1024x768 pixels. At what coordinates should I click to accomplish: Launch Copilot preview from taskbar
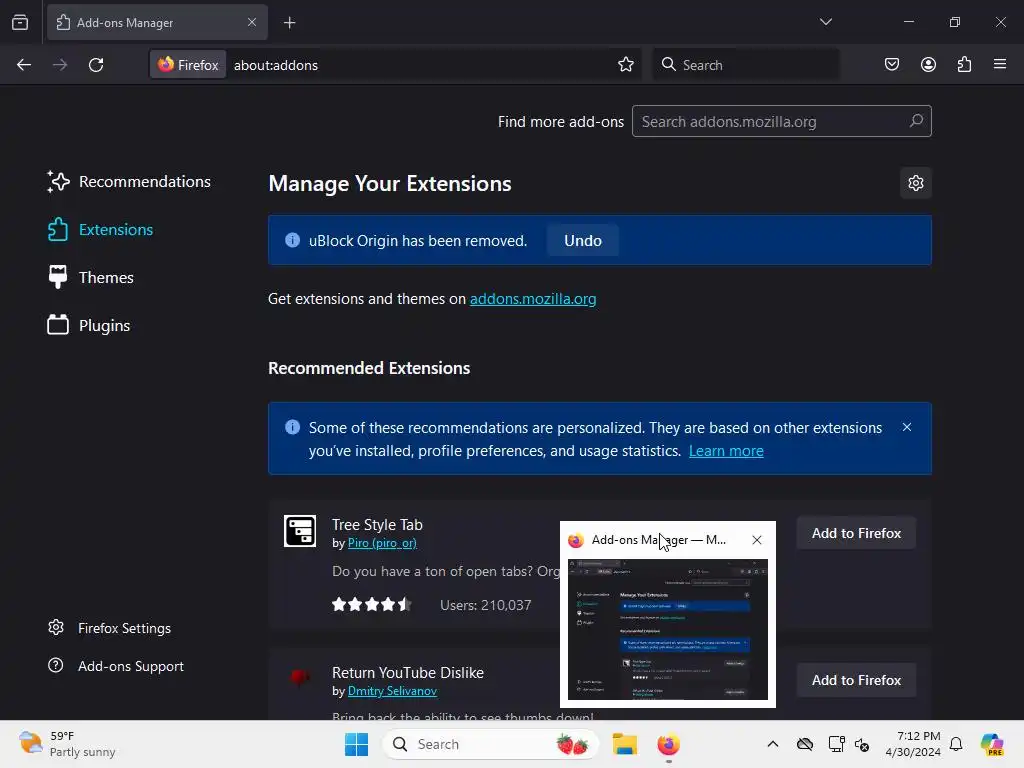pos(992,744)
